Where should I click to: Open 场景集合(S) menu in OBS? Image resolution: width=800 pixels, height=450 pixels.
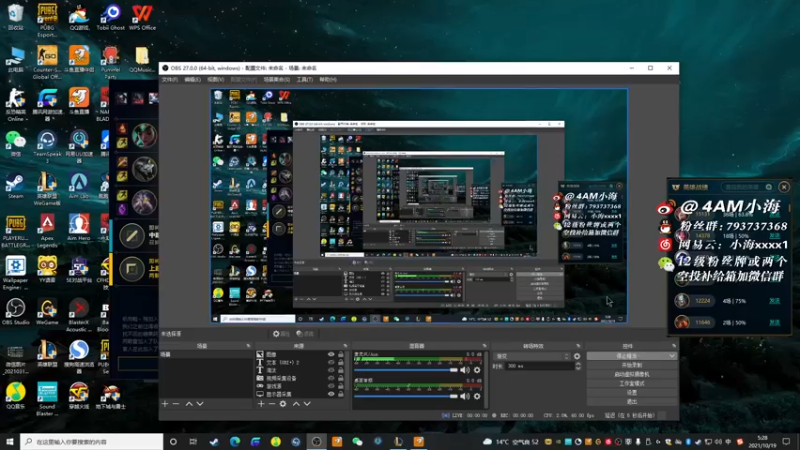coord(277,80)
